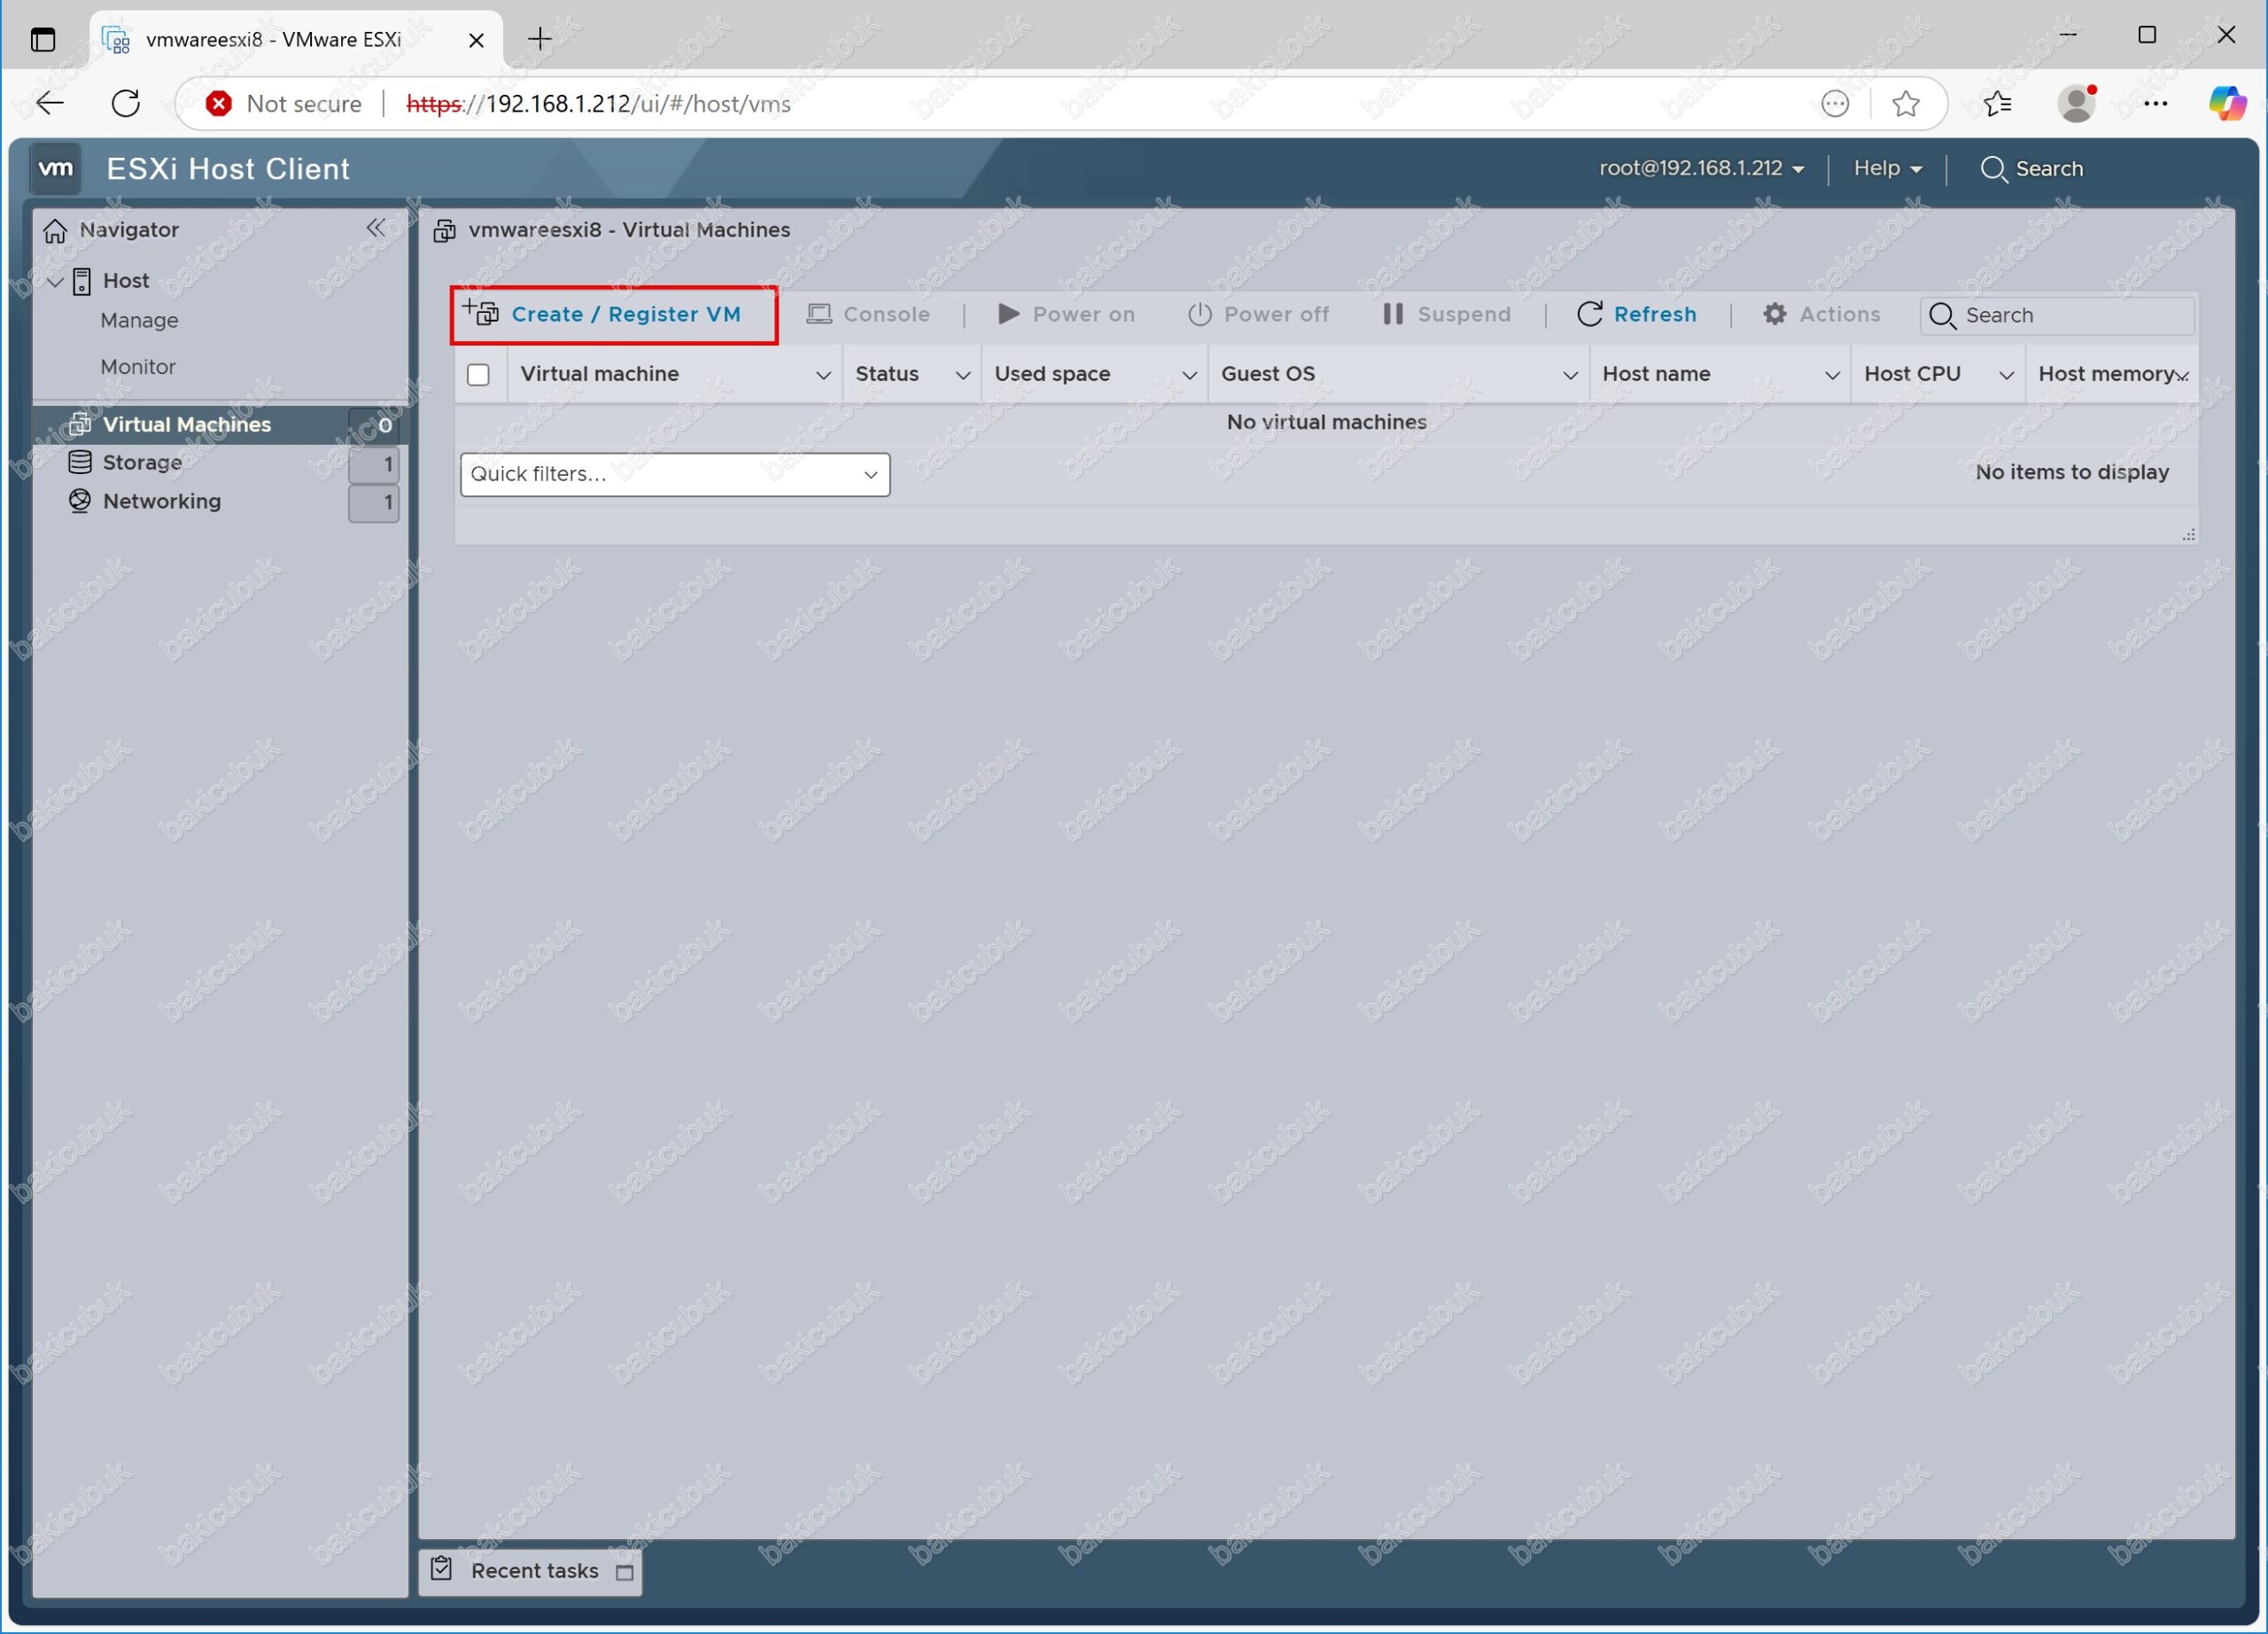This screenshot has width=2268, height=1634.
Task: Select Storage in Navigator
Action: [142, 462]
